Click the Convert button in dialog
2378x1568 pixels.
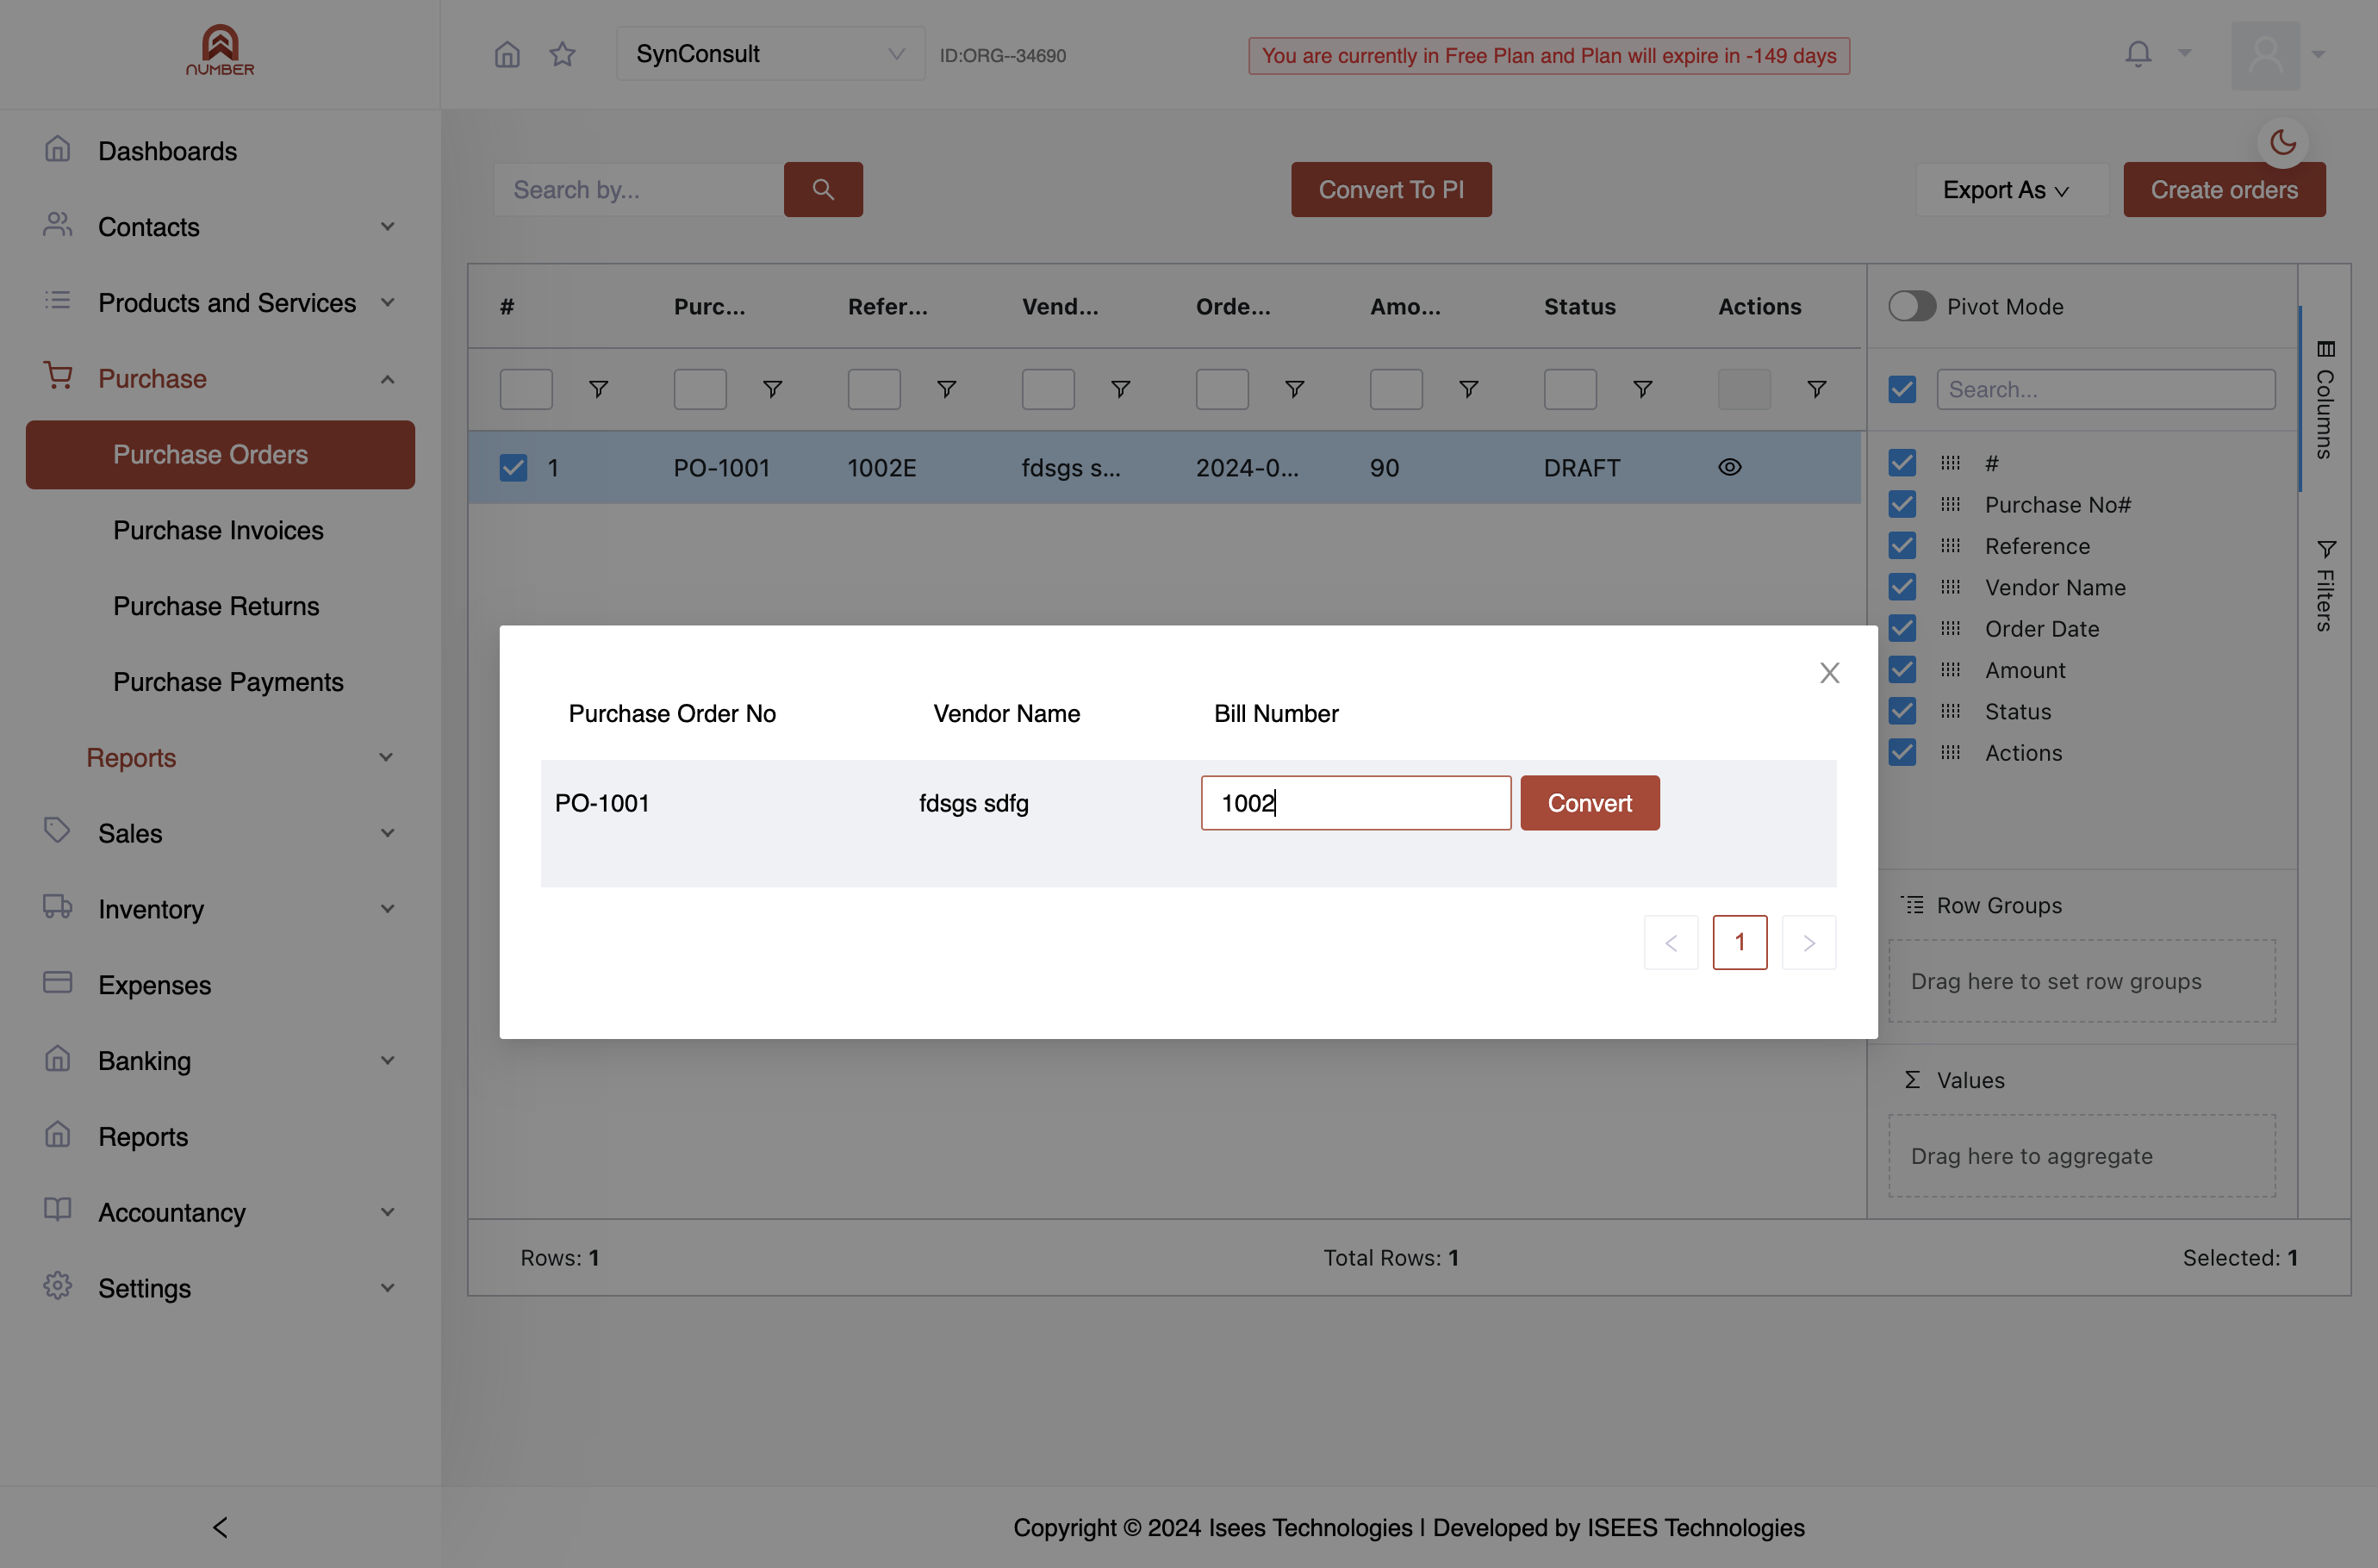point(1589,803)
